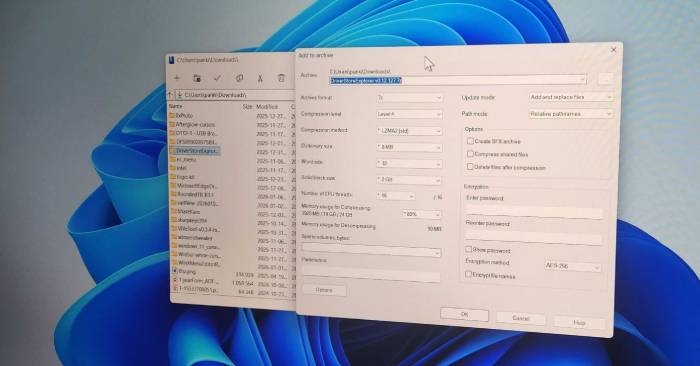Click the Help button
This screenshot has height=366, width=700.
pos(579,322)
